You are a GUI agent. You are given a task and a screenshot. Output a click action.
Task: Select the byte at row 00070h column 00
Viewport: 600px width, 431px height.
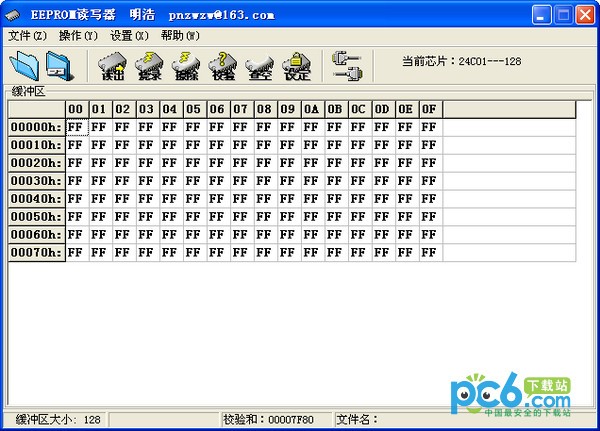[77, 253]
